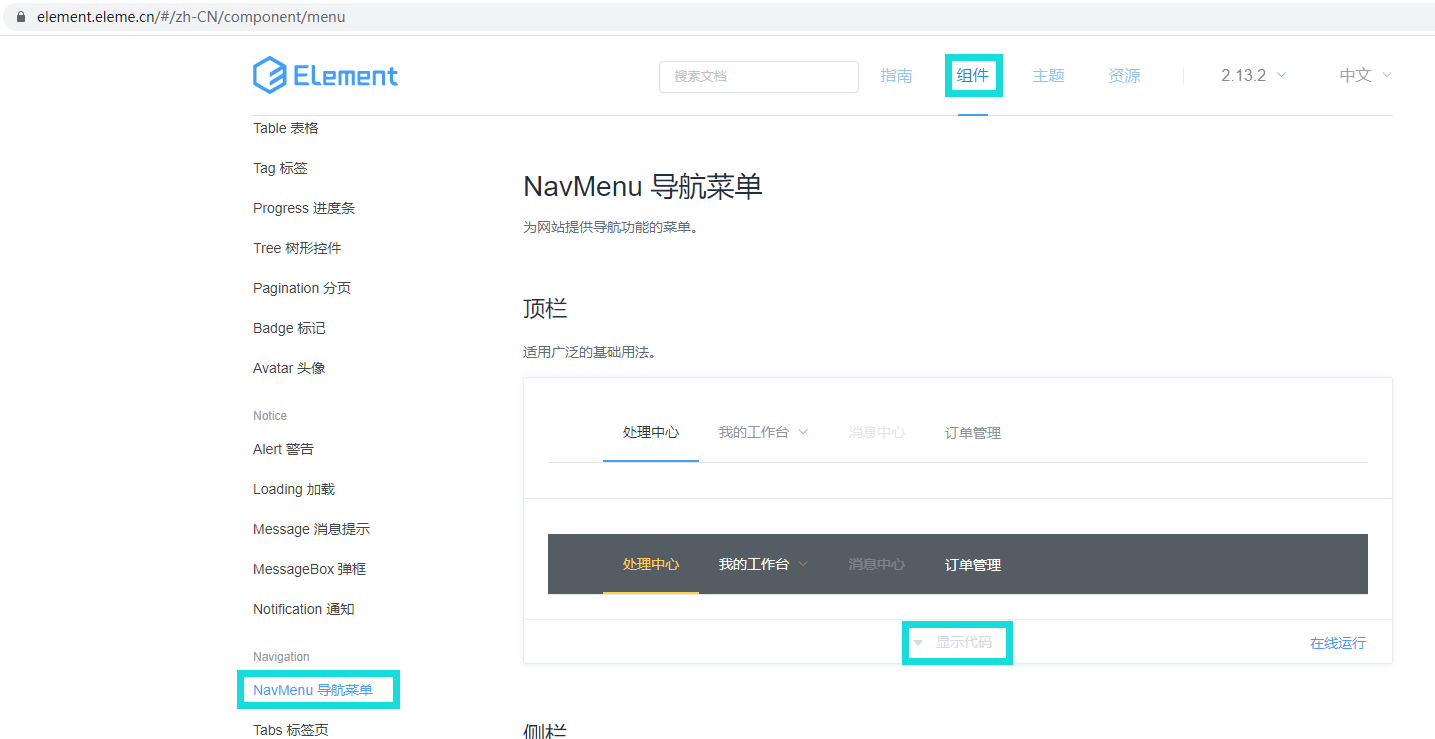Click 显示代码 to show code
The image size is (1435, 739).
coord(964,642)
